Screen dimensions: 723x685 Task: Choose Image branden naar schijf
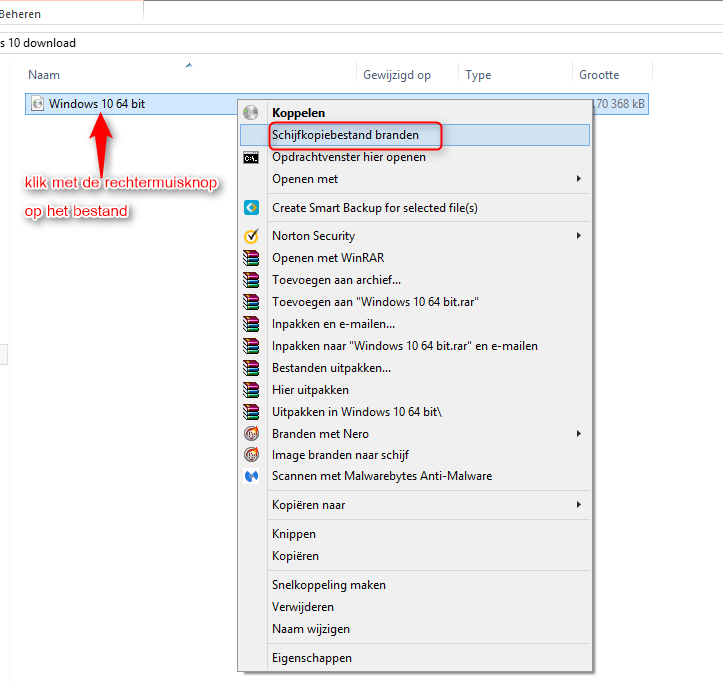pyautogui.click(x=415, y=455)
